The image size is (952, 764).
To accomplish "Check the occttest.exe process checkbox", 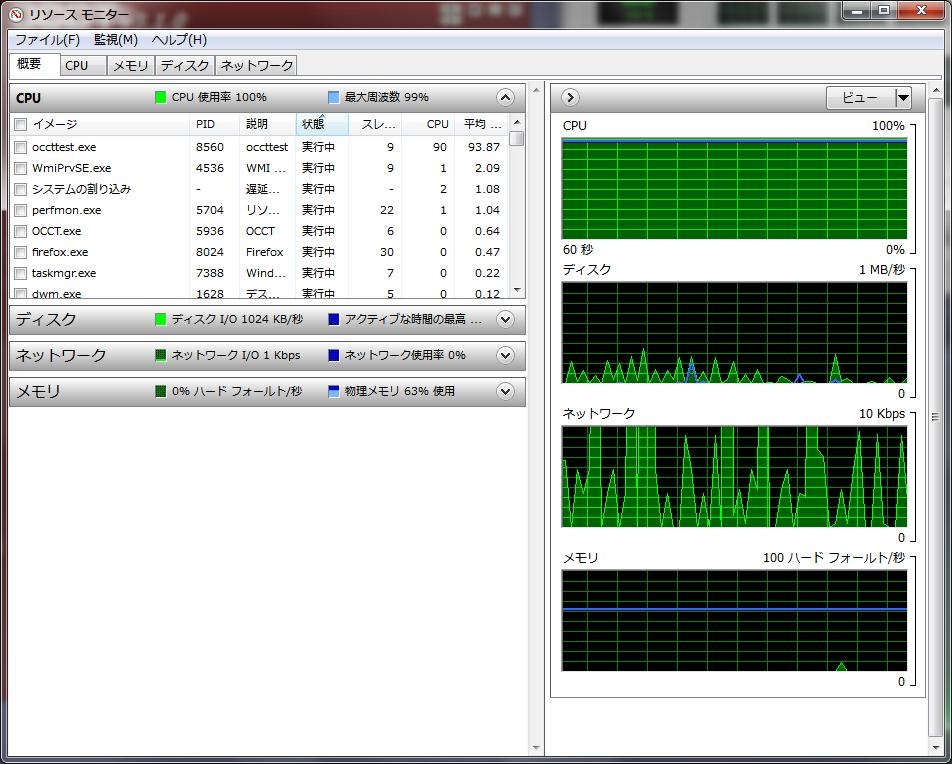I will [x=21, y=147].
